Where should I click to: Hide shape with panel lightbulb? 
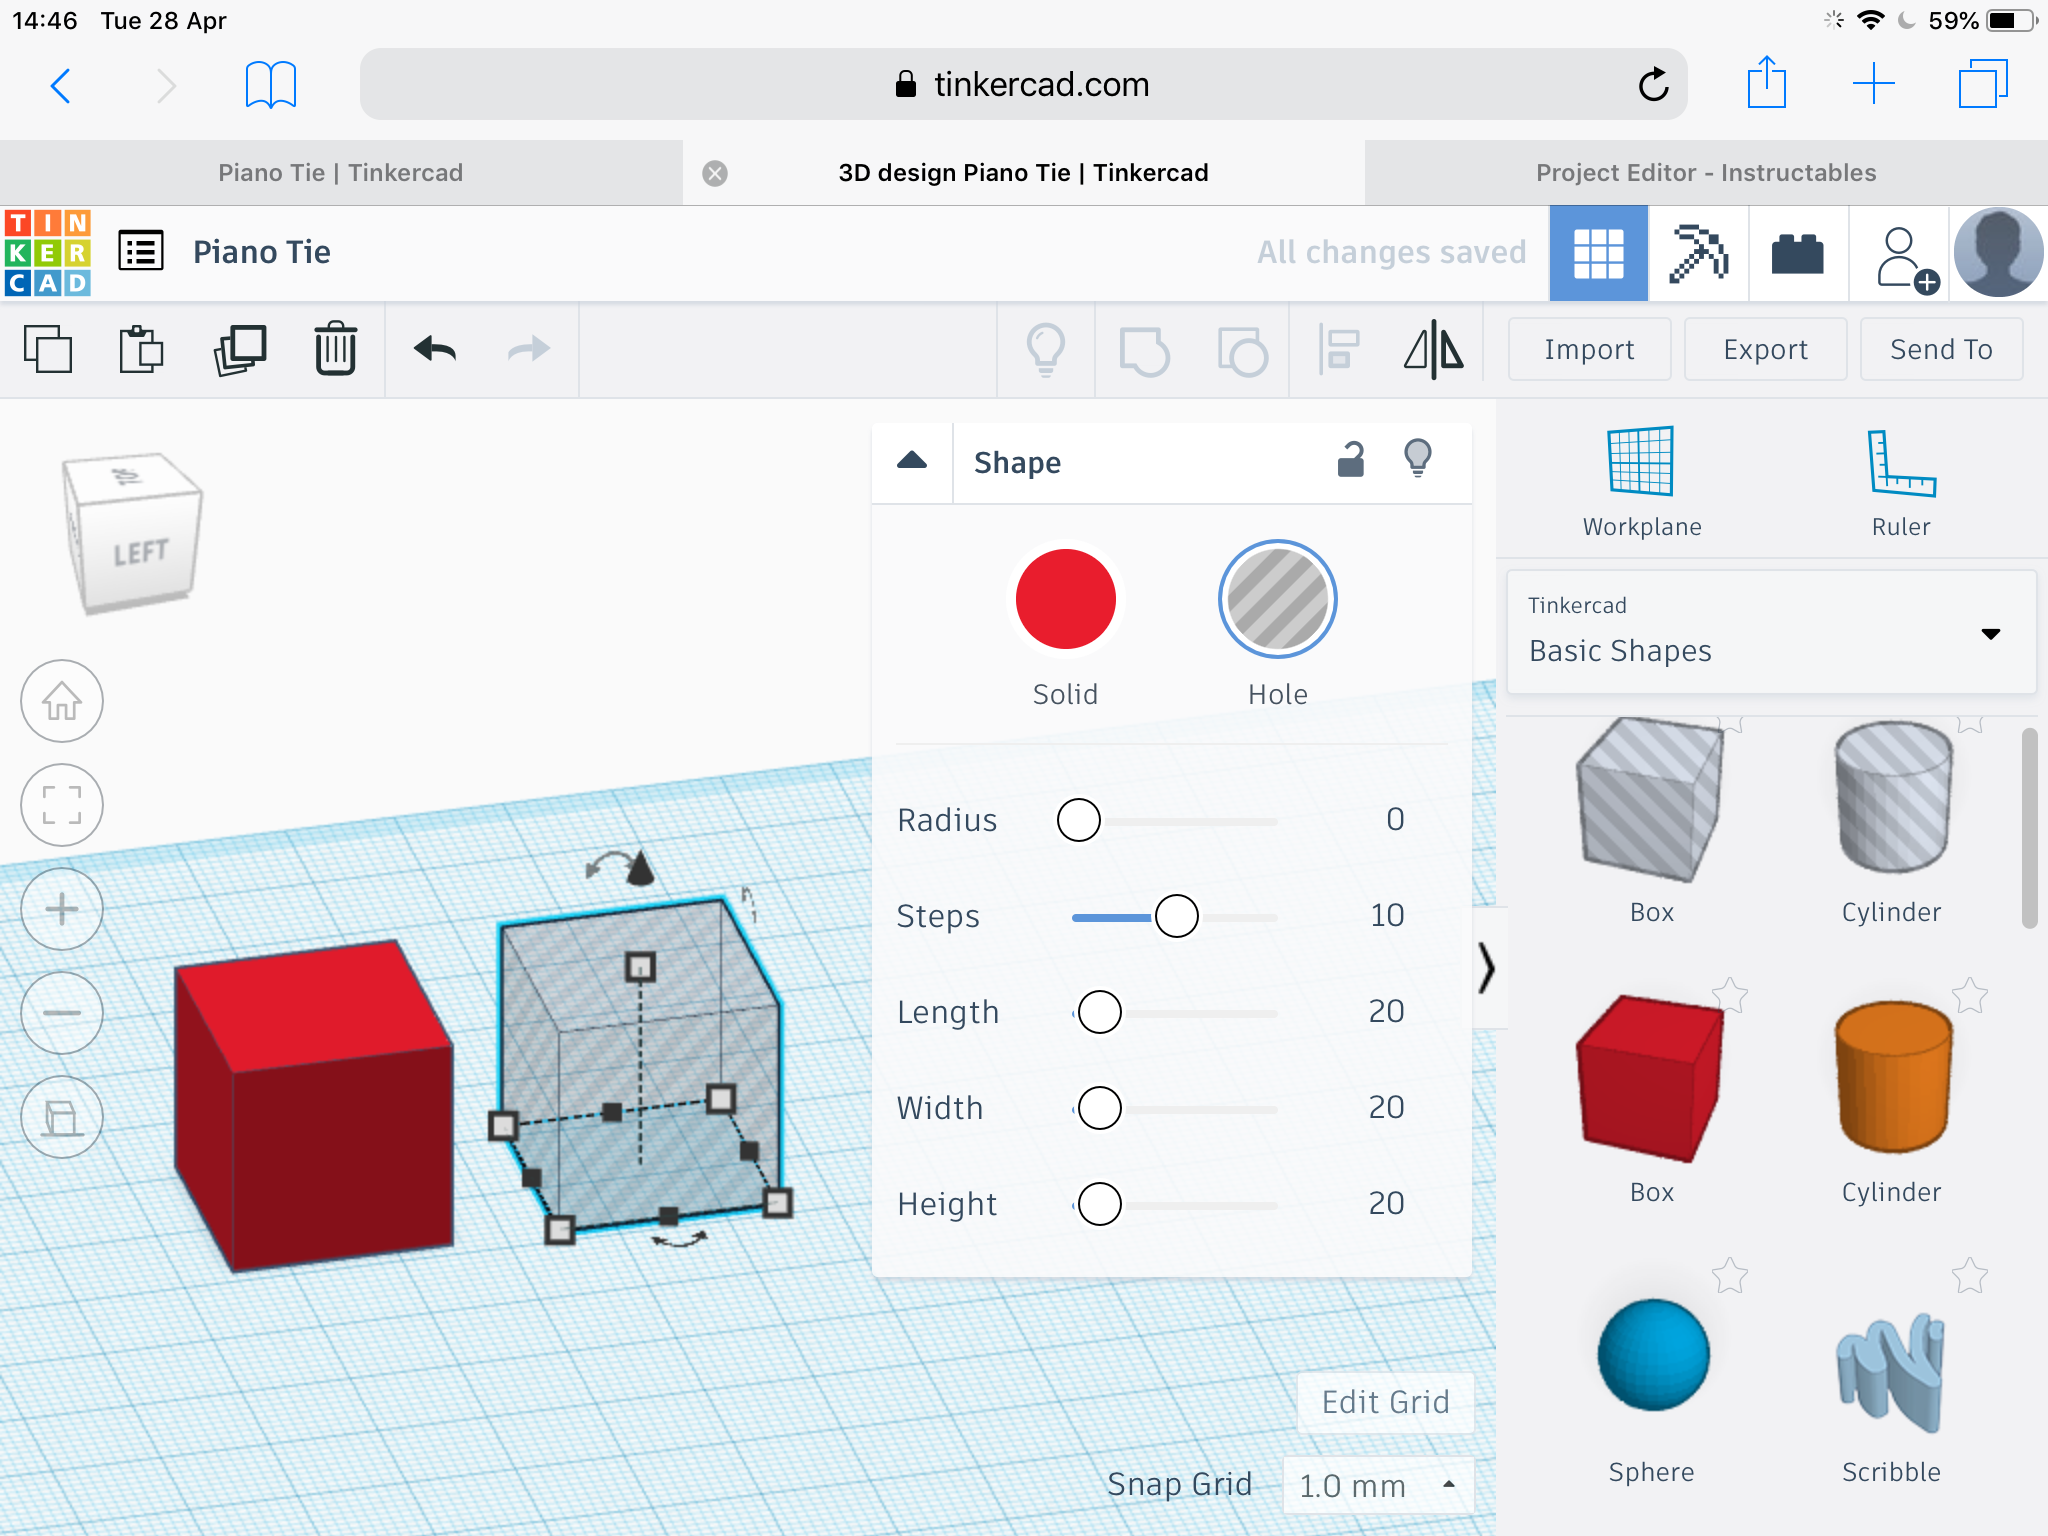1418,459
